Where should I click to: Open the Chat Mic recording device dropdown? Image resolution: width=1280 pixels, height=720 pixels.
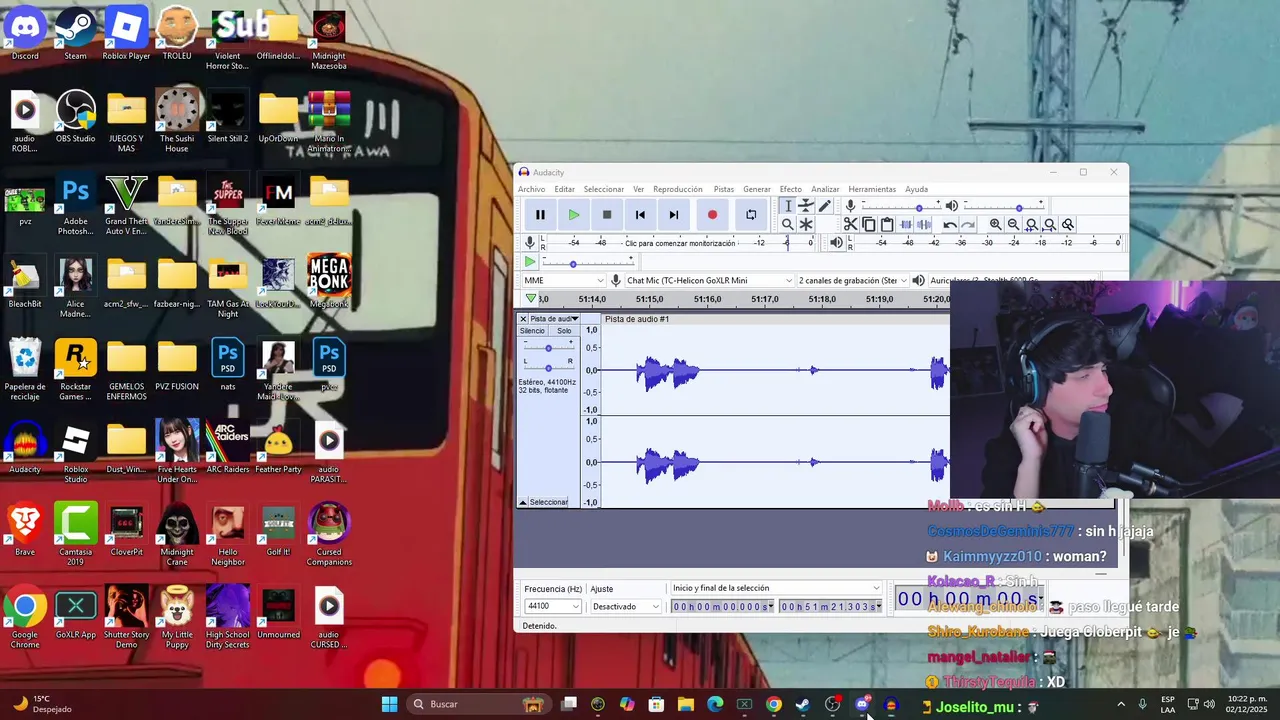pyautogui.click(x=708, y=281)
